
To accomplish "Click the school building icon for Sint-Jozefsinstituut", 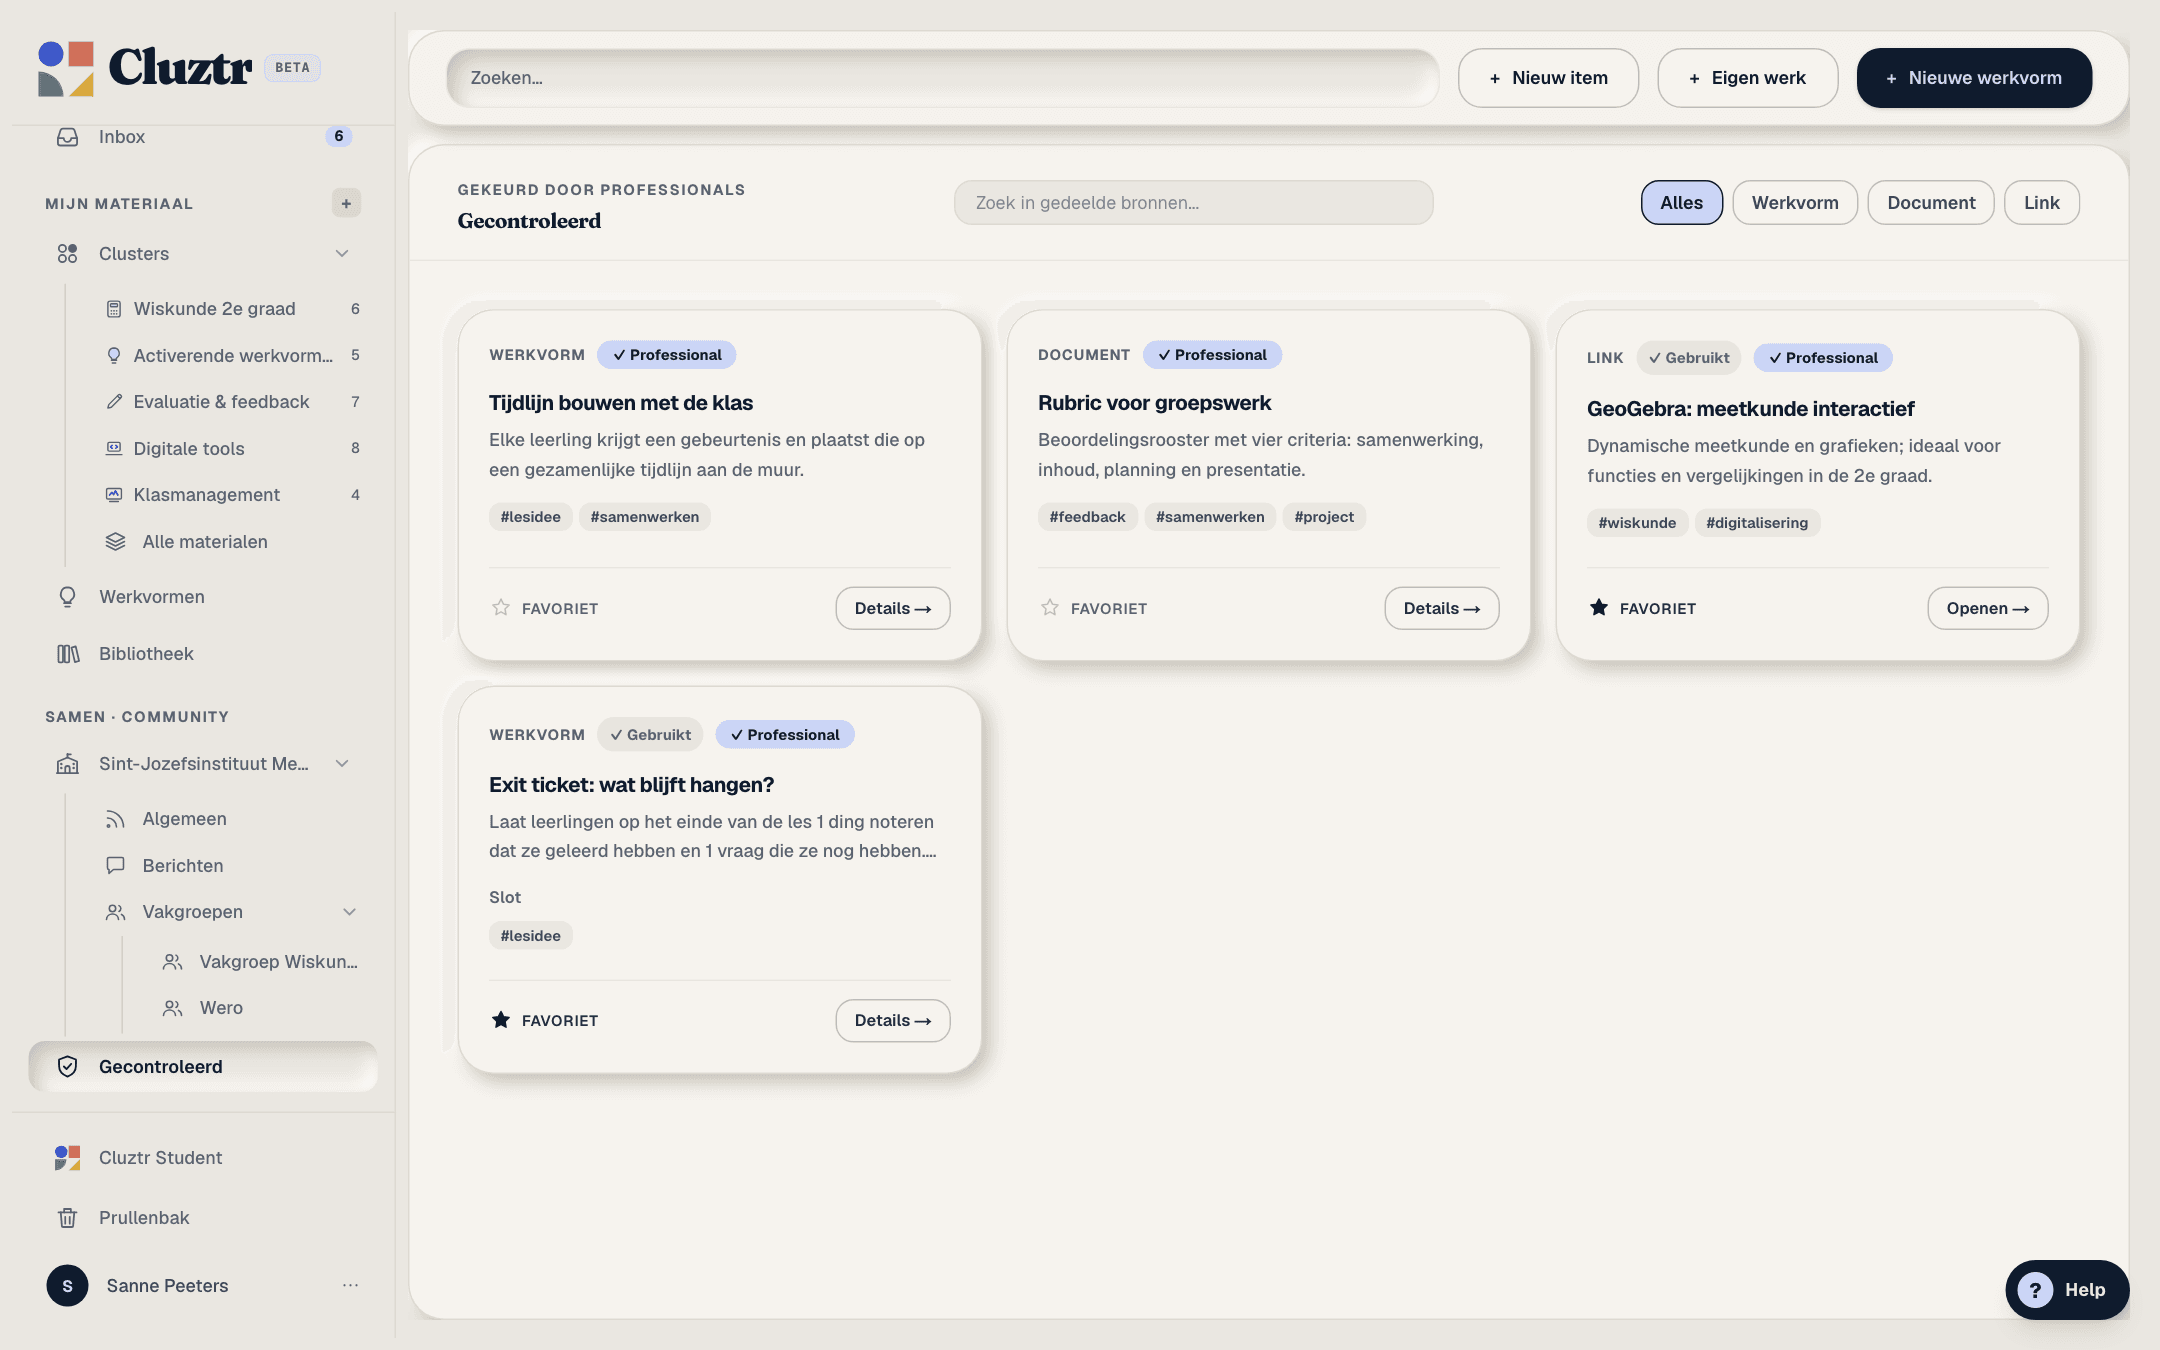I will click(67, 764).
